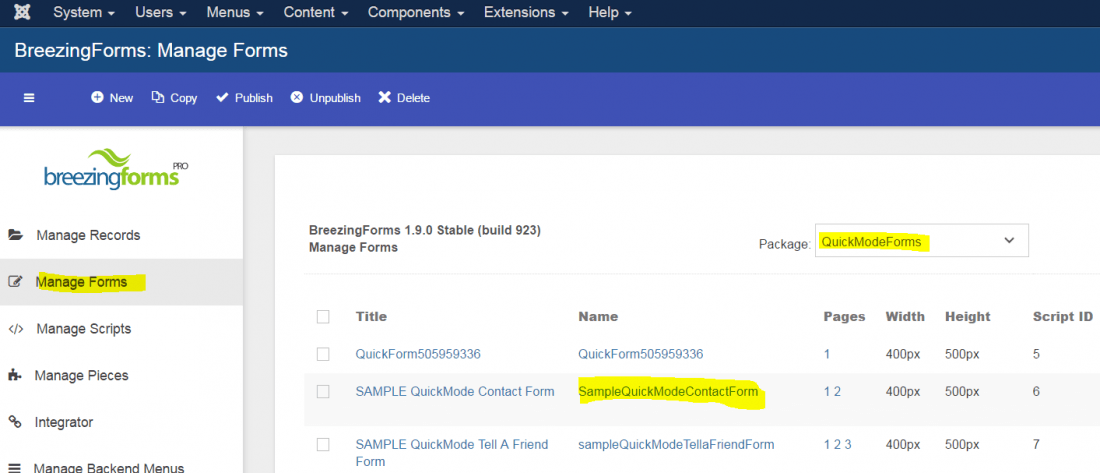This screenshot has width=1100, height=473.
Task: Click the Manage Records folder icon
Action: pyautogui.click(x=15, y=235)
